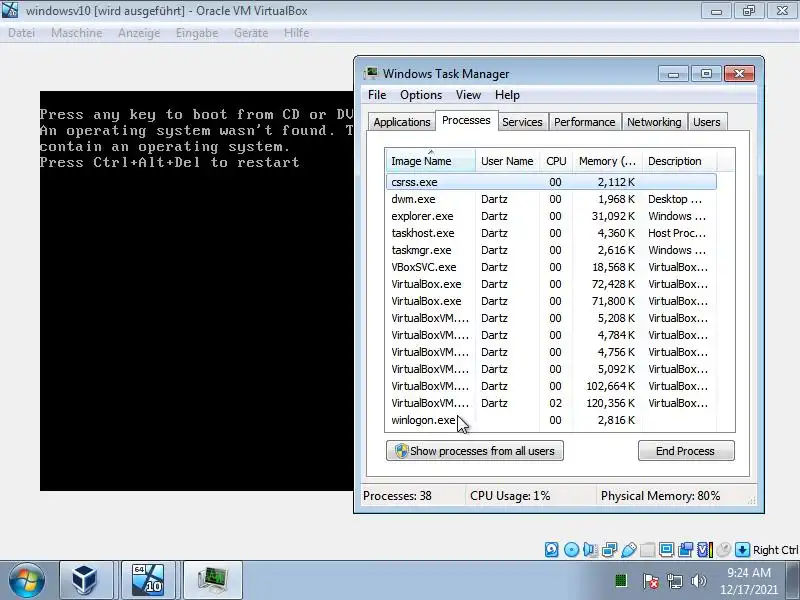The width and height of the screenshot is (800, 600).
Task: Click the display indicator in VirtualBox status bar
Action: click(666, 549)
